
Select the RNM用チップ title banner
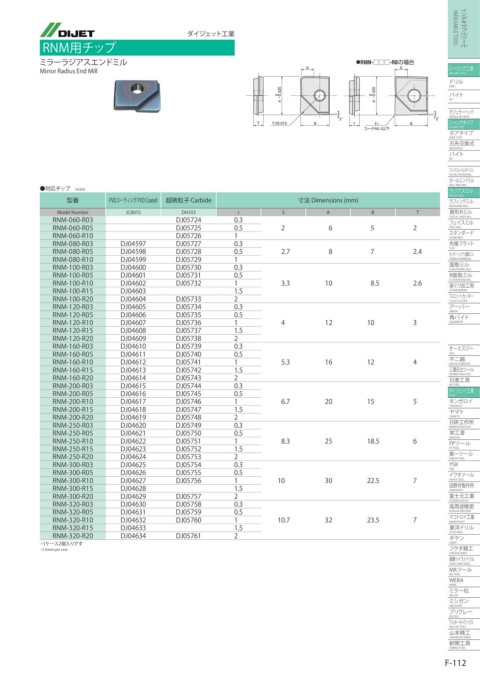(137, 47)
